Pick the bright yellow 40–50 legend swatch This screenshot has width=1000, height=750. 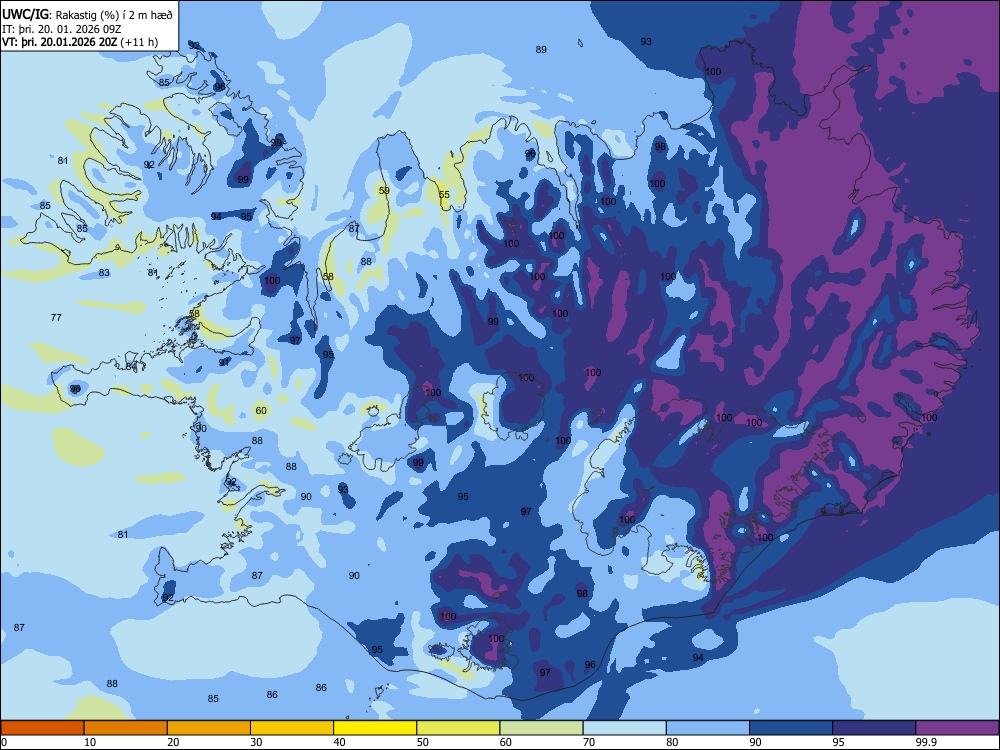click(375, 728)
